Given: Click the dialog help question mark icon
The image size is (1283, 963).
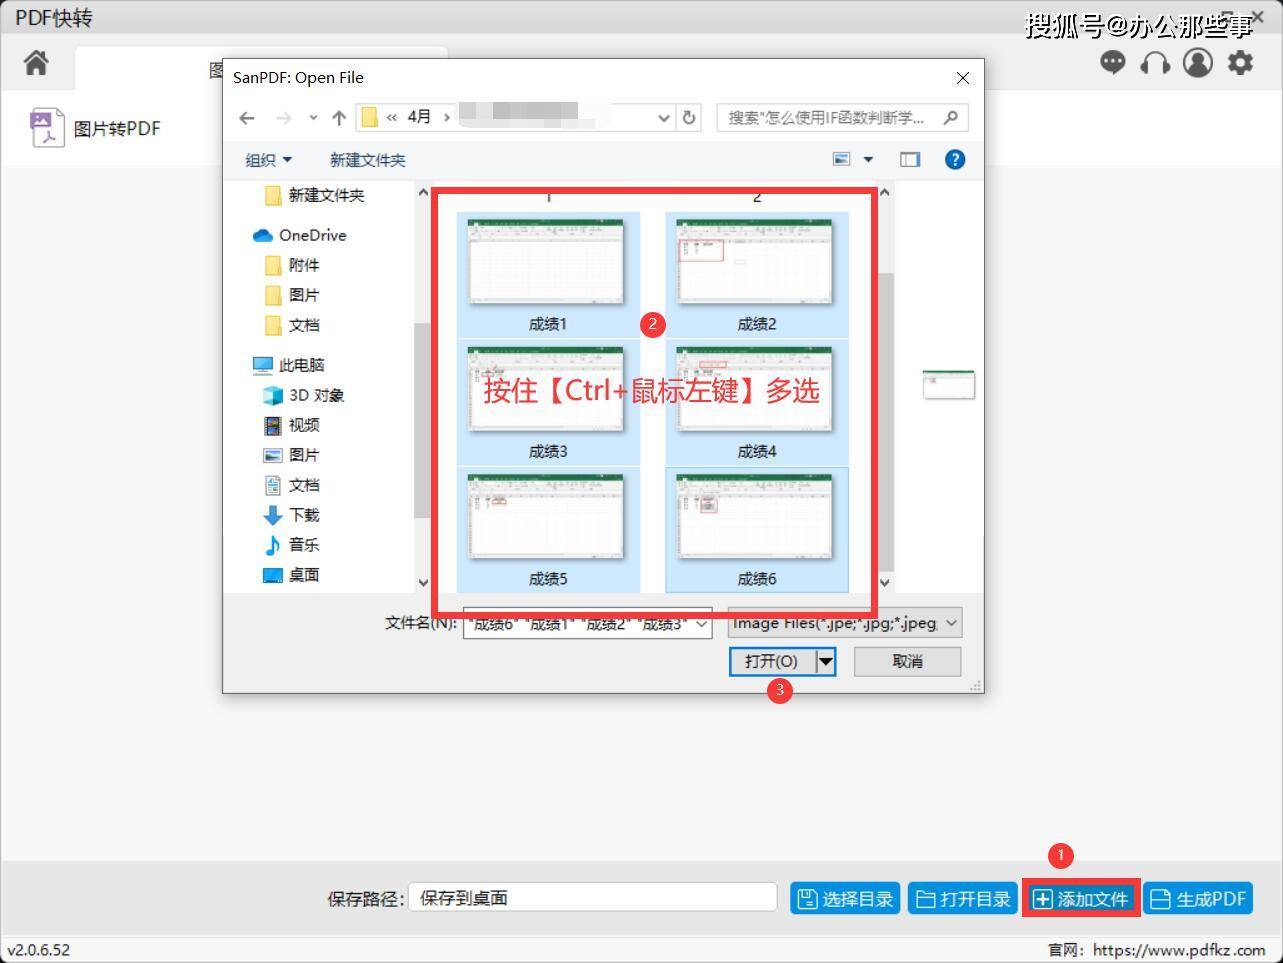Looking at the screenshot, I should pyautogui.click(x=955, y=159).
